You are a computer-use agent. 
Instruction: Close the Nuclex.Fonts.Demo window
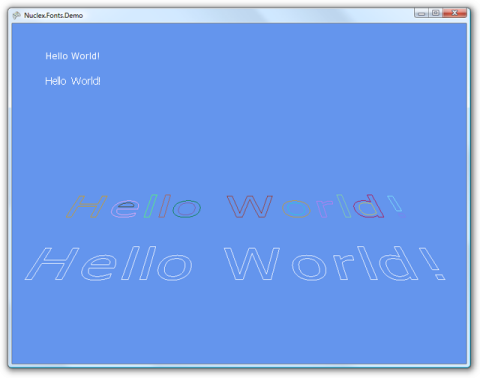pyautogui.click(x=454, y=13)
